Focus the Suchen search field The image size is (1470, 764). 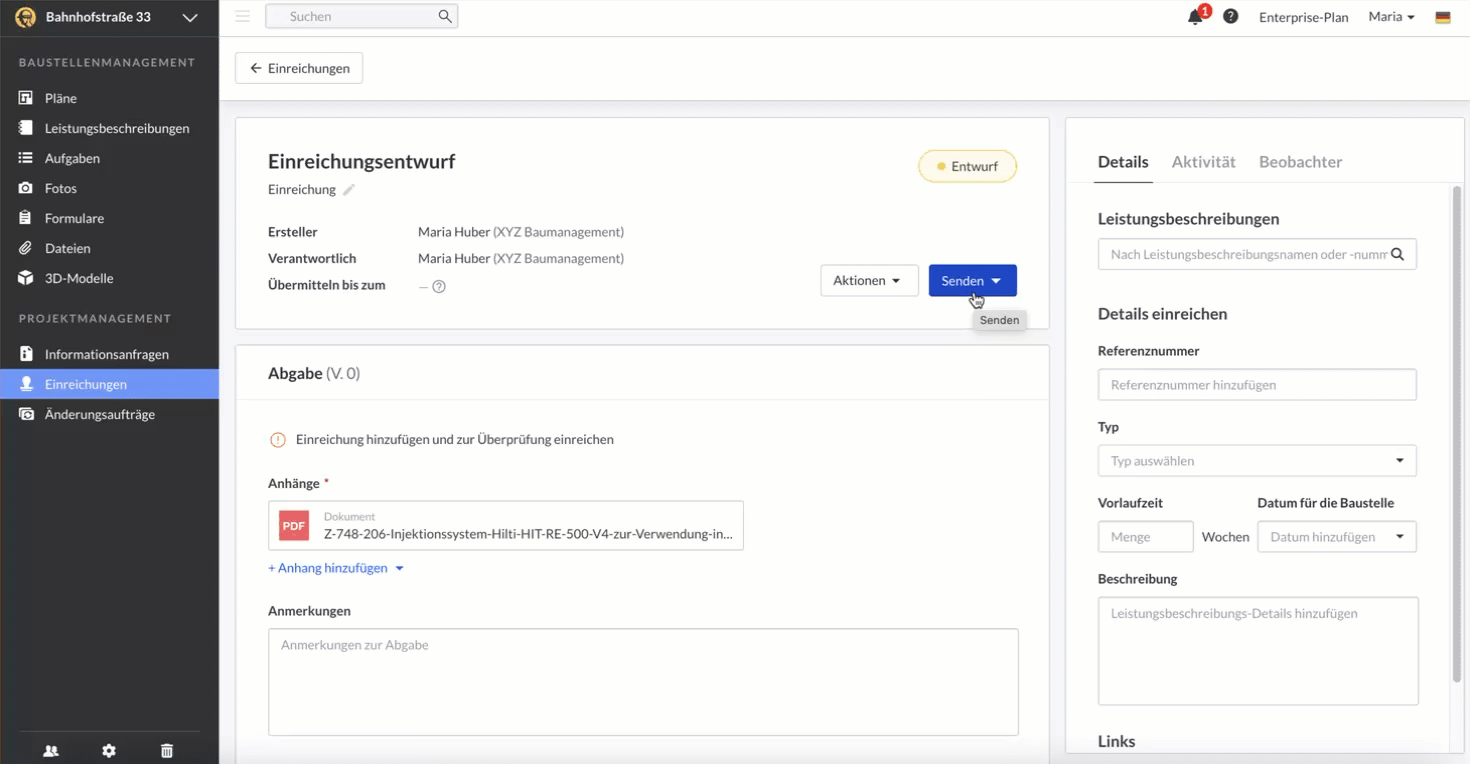click(x=361, y=16)
